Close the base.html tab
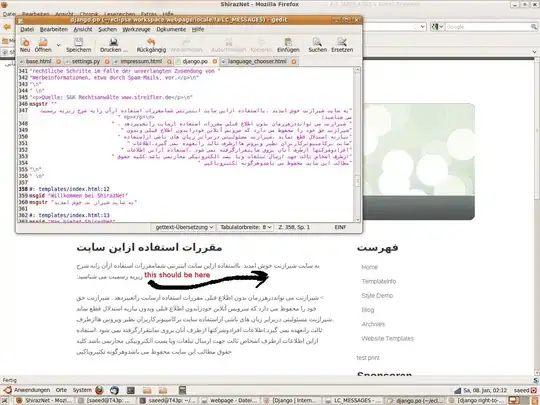The height and width of the screenshot is (405, 540). (x=58, y=62)
